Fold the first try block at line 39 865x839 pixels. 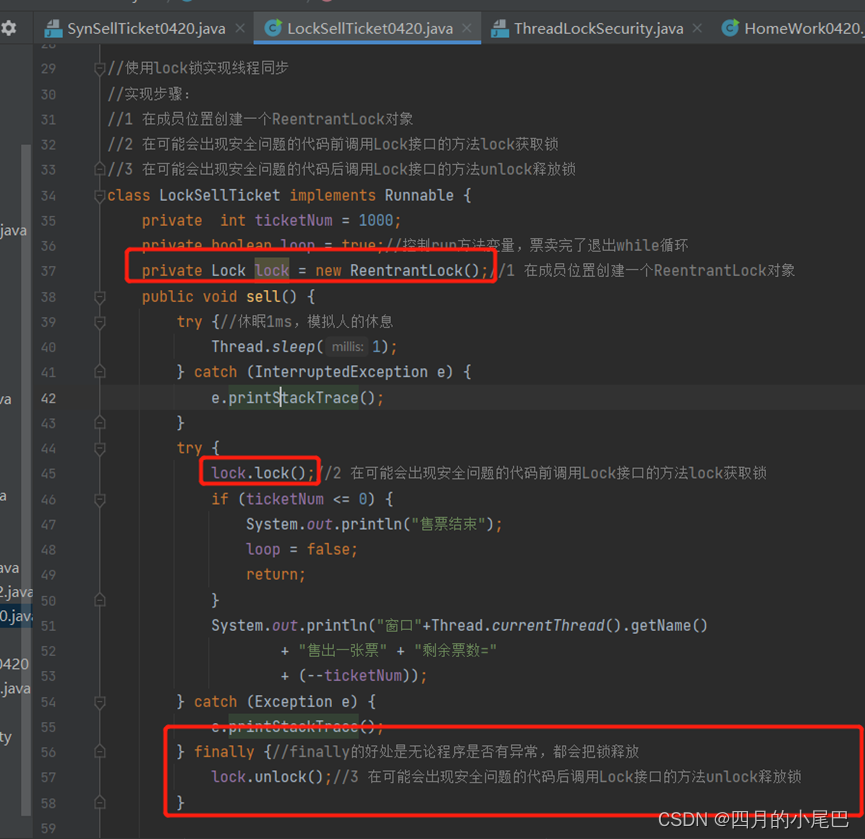tap(100, 322)
